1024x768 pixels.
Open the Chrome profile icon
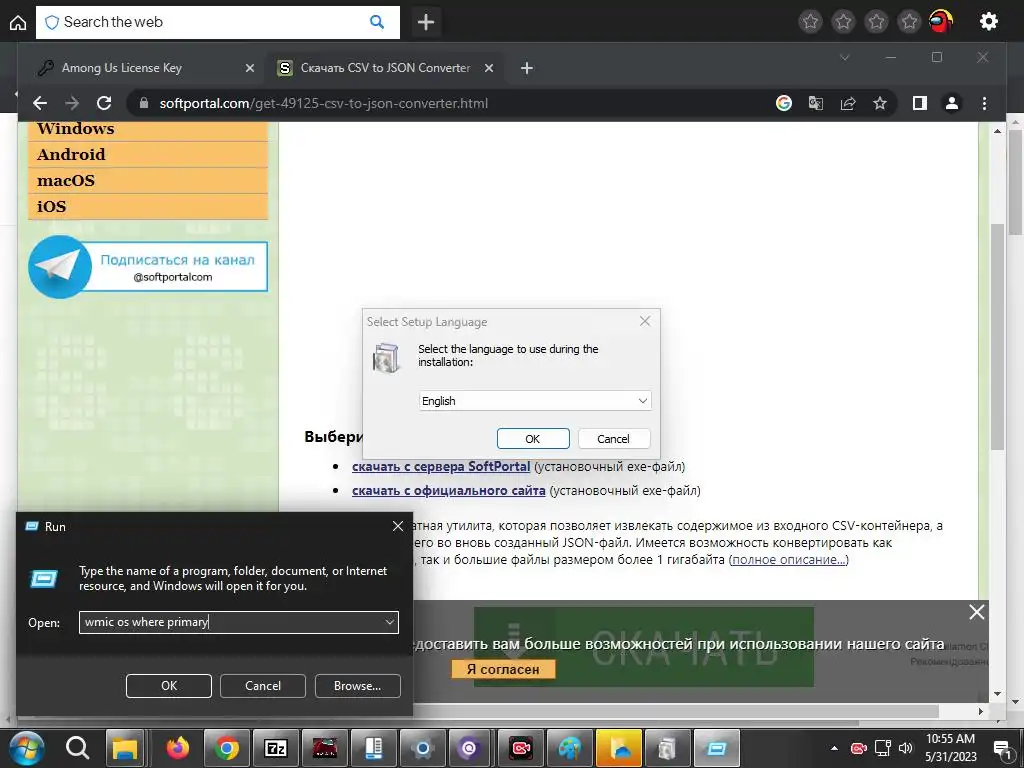coord(952,103)
